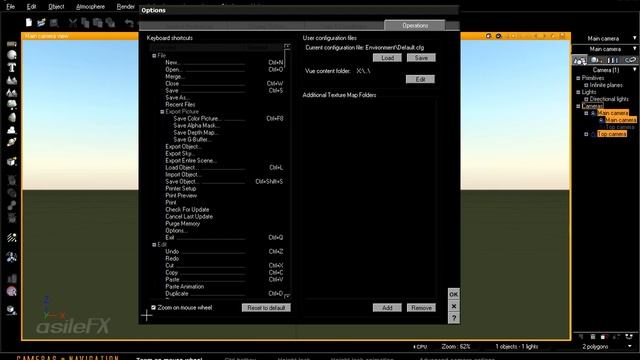Click the first round icon in view title bar
Viewport: 640px width, 360px height.
pos(489,36)
